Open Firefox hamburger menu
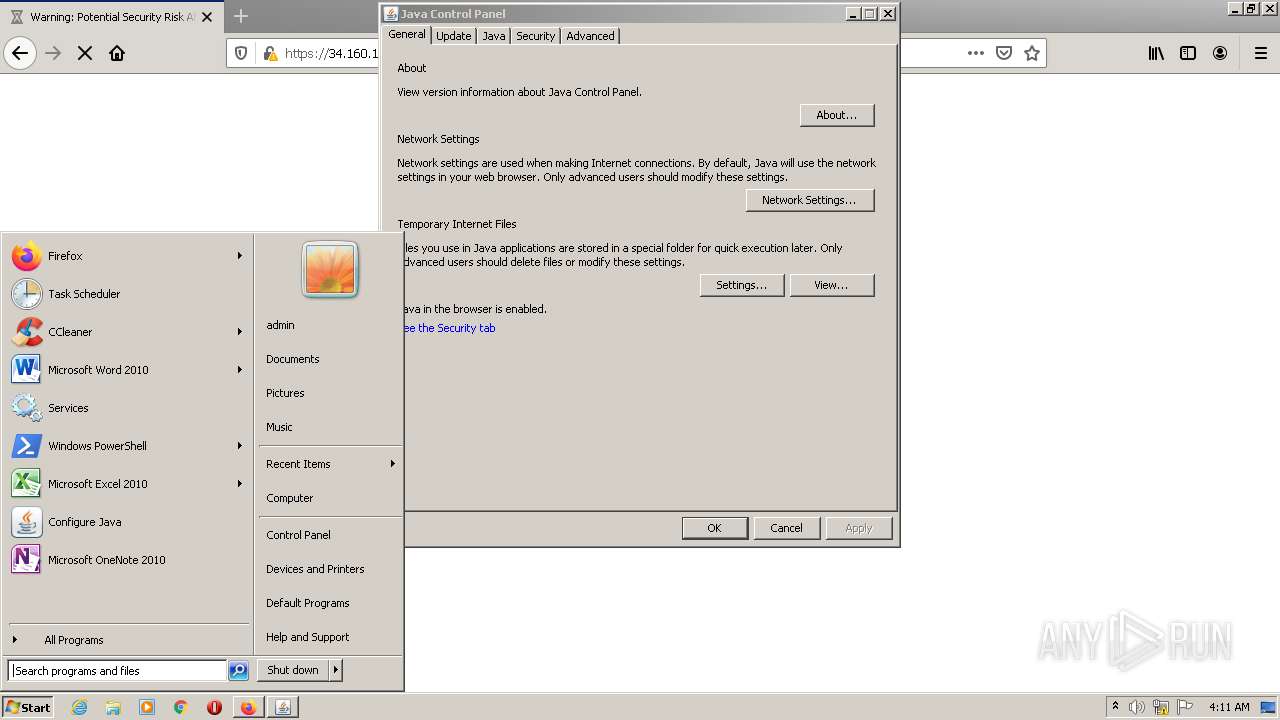The image size is (1280, 720). pyautogui.click(x=1261, y=53)
